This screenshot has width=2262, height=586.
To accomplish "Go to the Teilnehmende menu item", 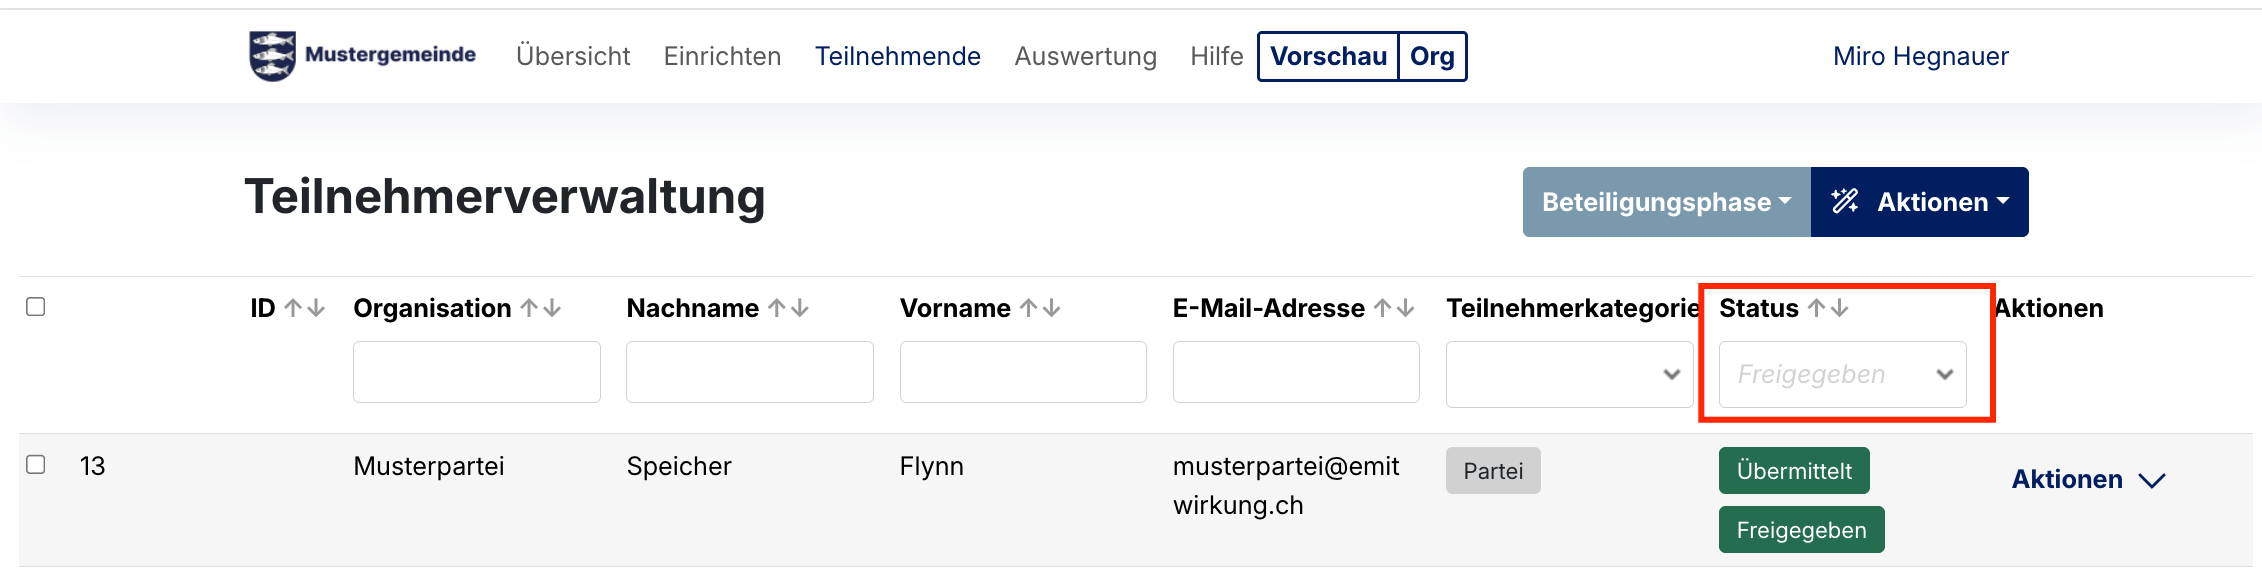I will pyautogui.click(x=897, y=57).
